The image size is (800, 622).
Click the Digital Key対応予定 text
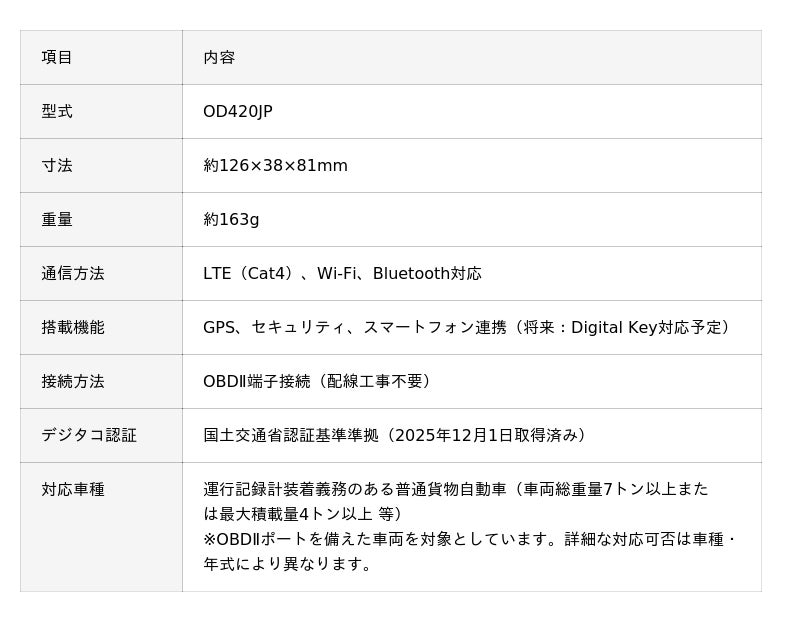click(648, 328)
